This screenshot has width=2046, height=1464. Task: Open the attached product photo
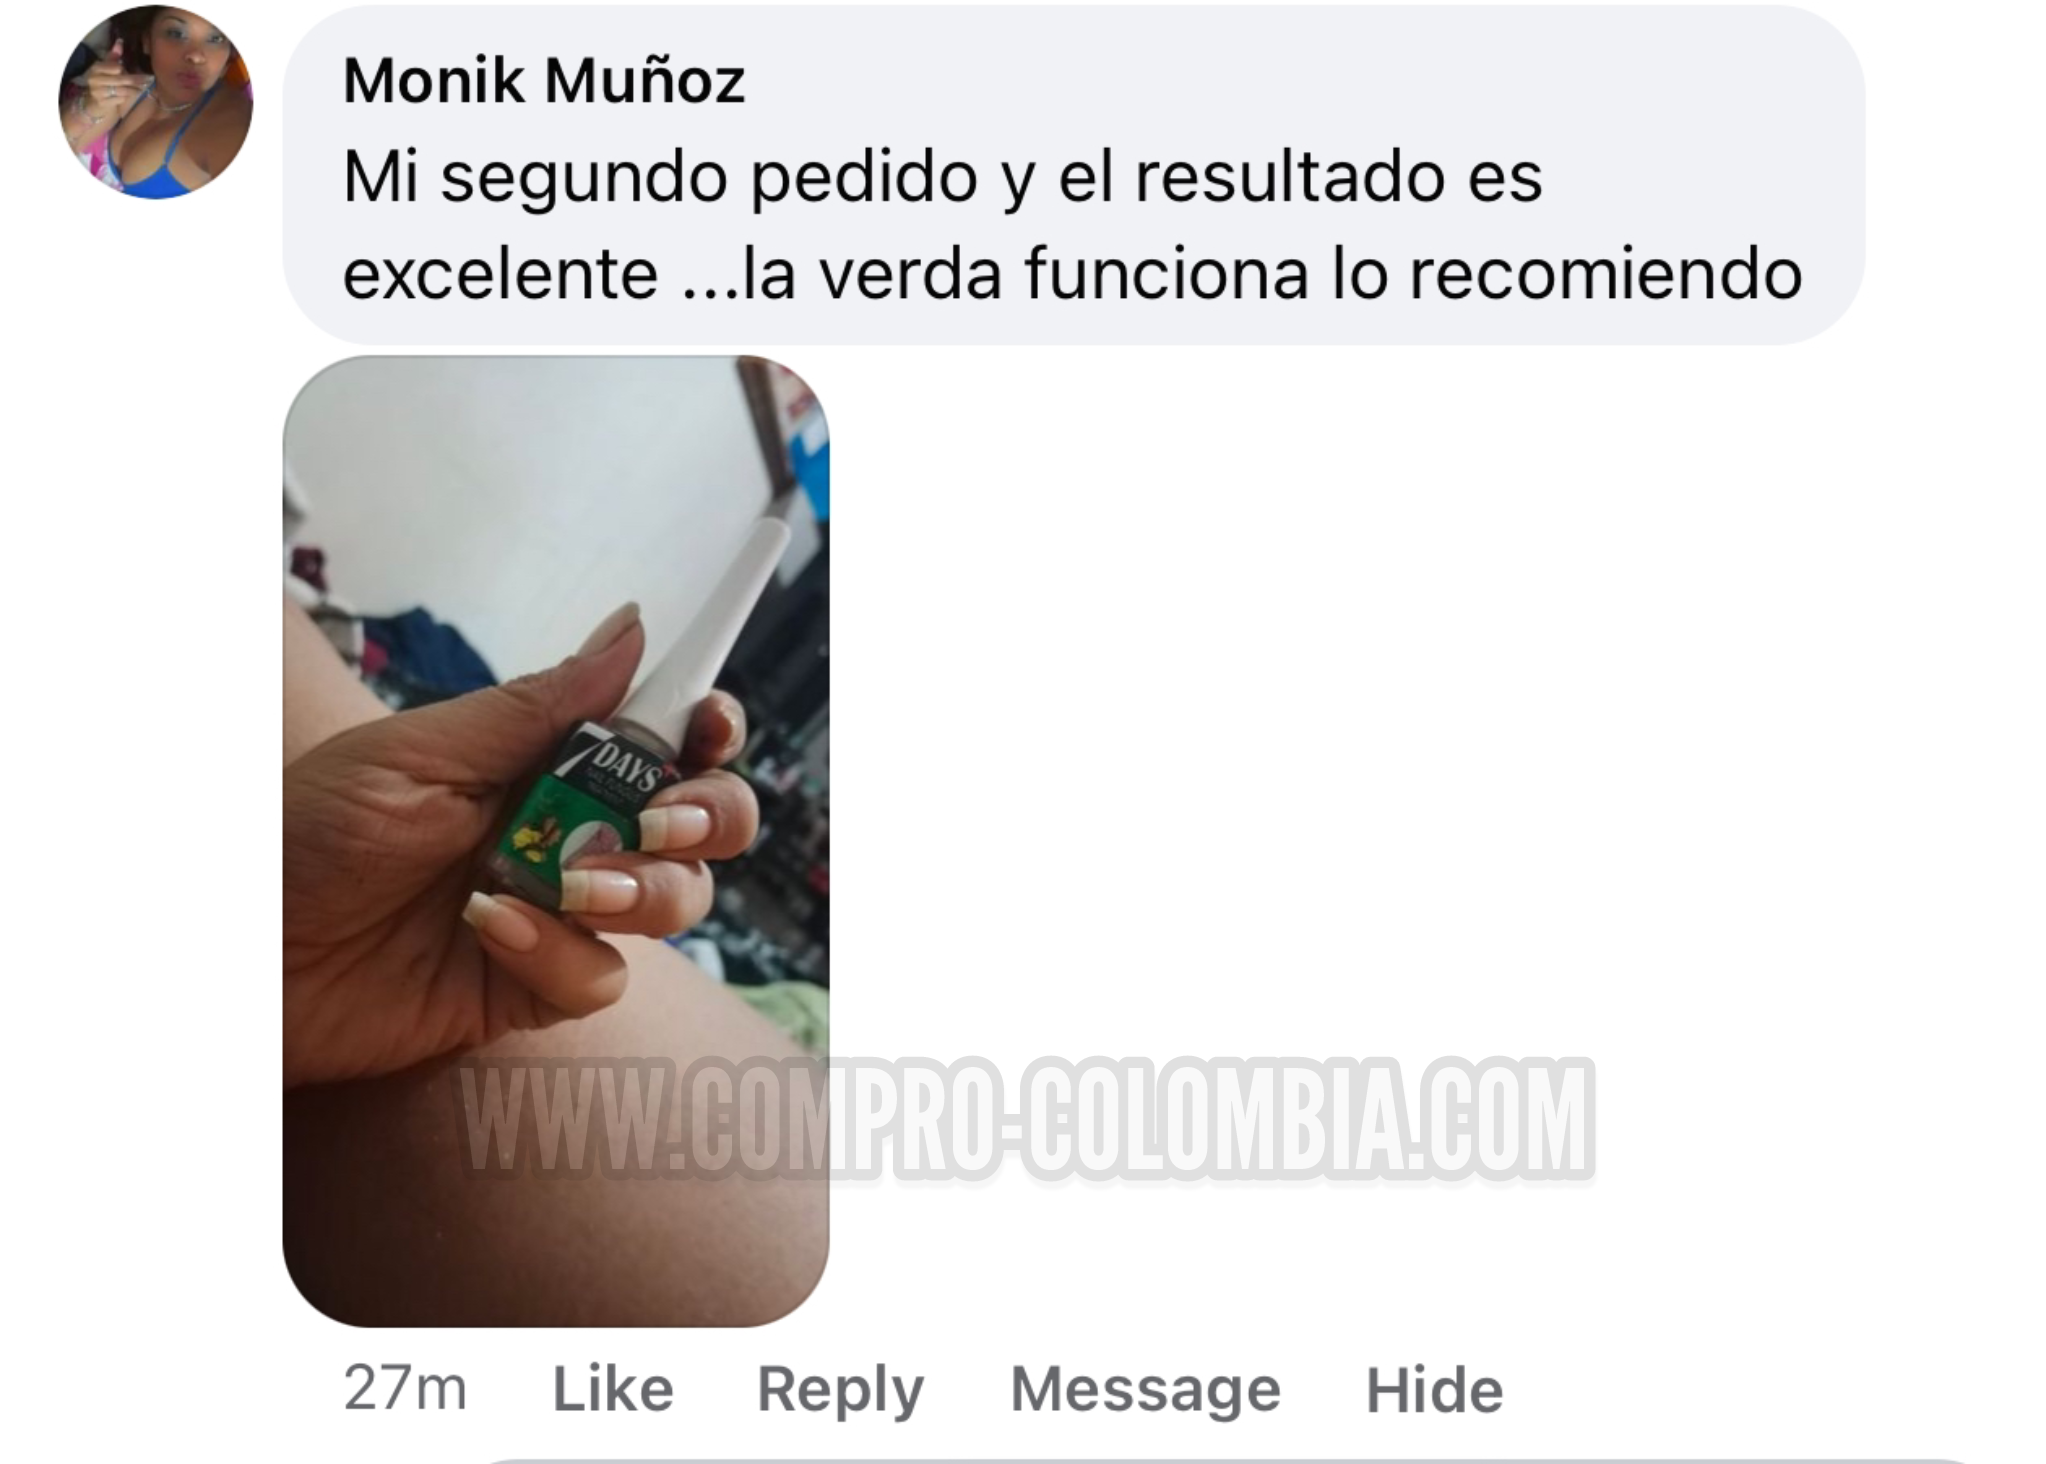click(556, 841)
